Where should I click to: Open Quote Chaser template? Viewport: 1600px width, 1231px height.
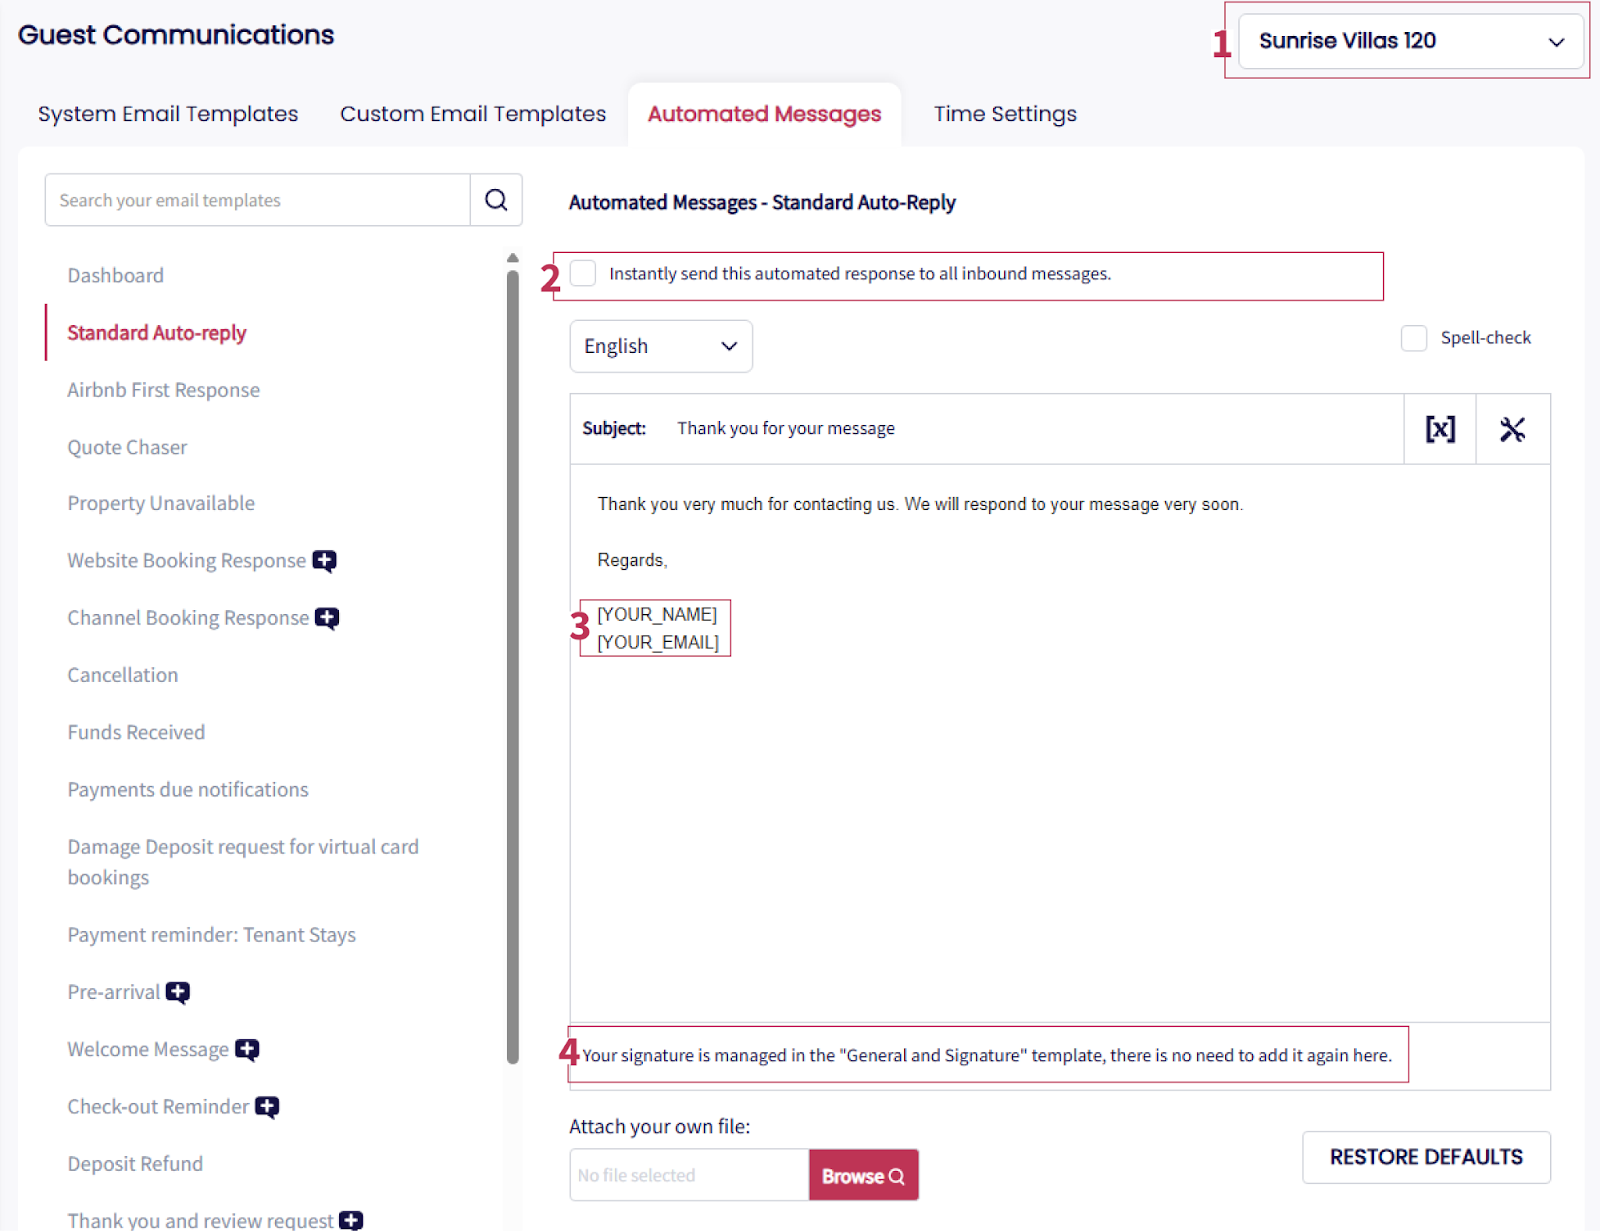[x=127, y=447]
